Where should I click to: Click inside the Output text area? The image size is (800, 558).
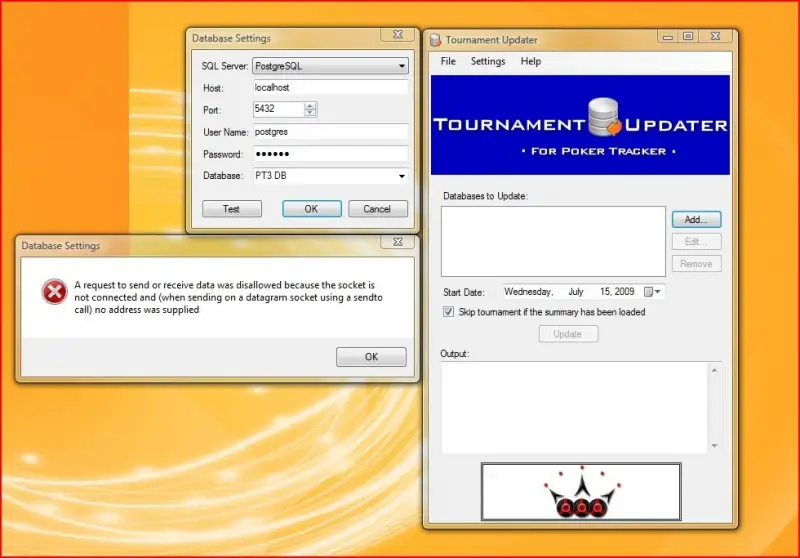pos(574,408)
